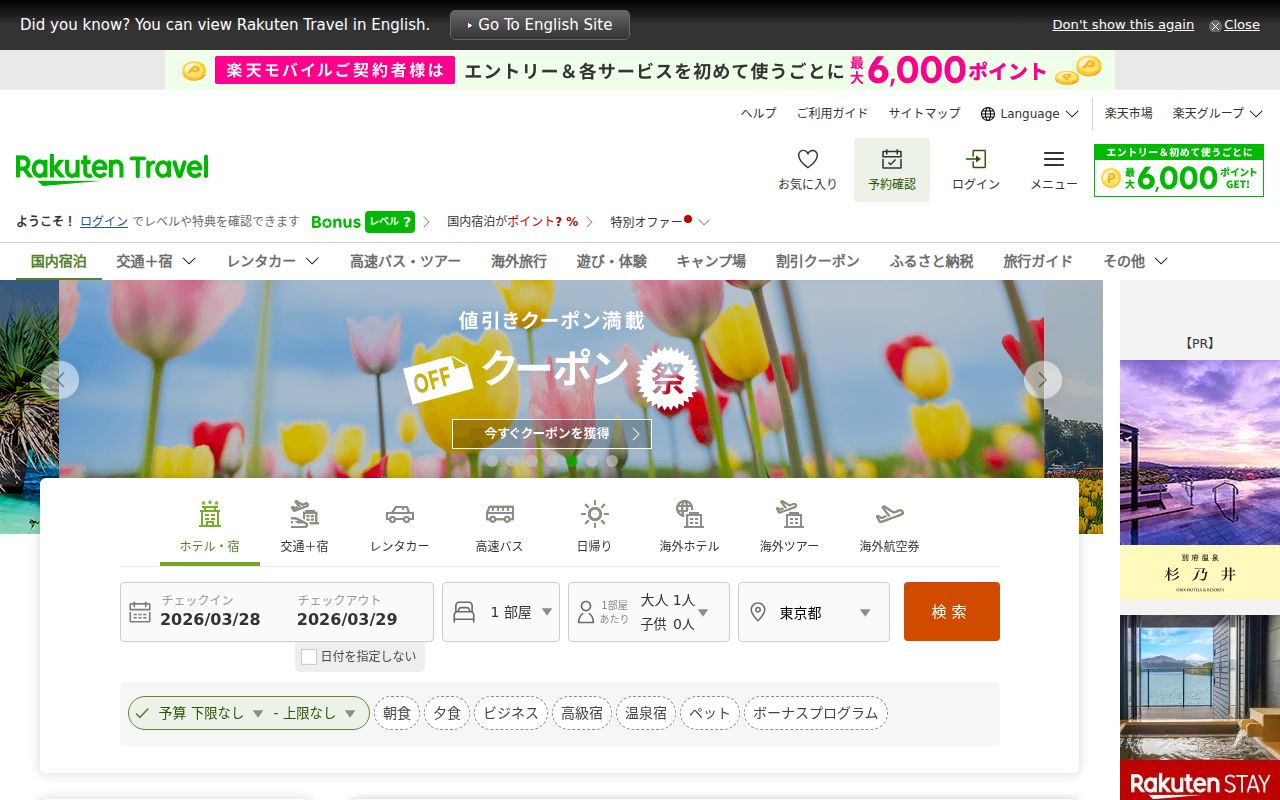Open the ふるさと納税 navigation item
1280x800 pixels.
tap(932, 261)
